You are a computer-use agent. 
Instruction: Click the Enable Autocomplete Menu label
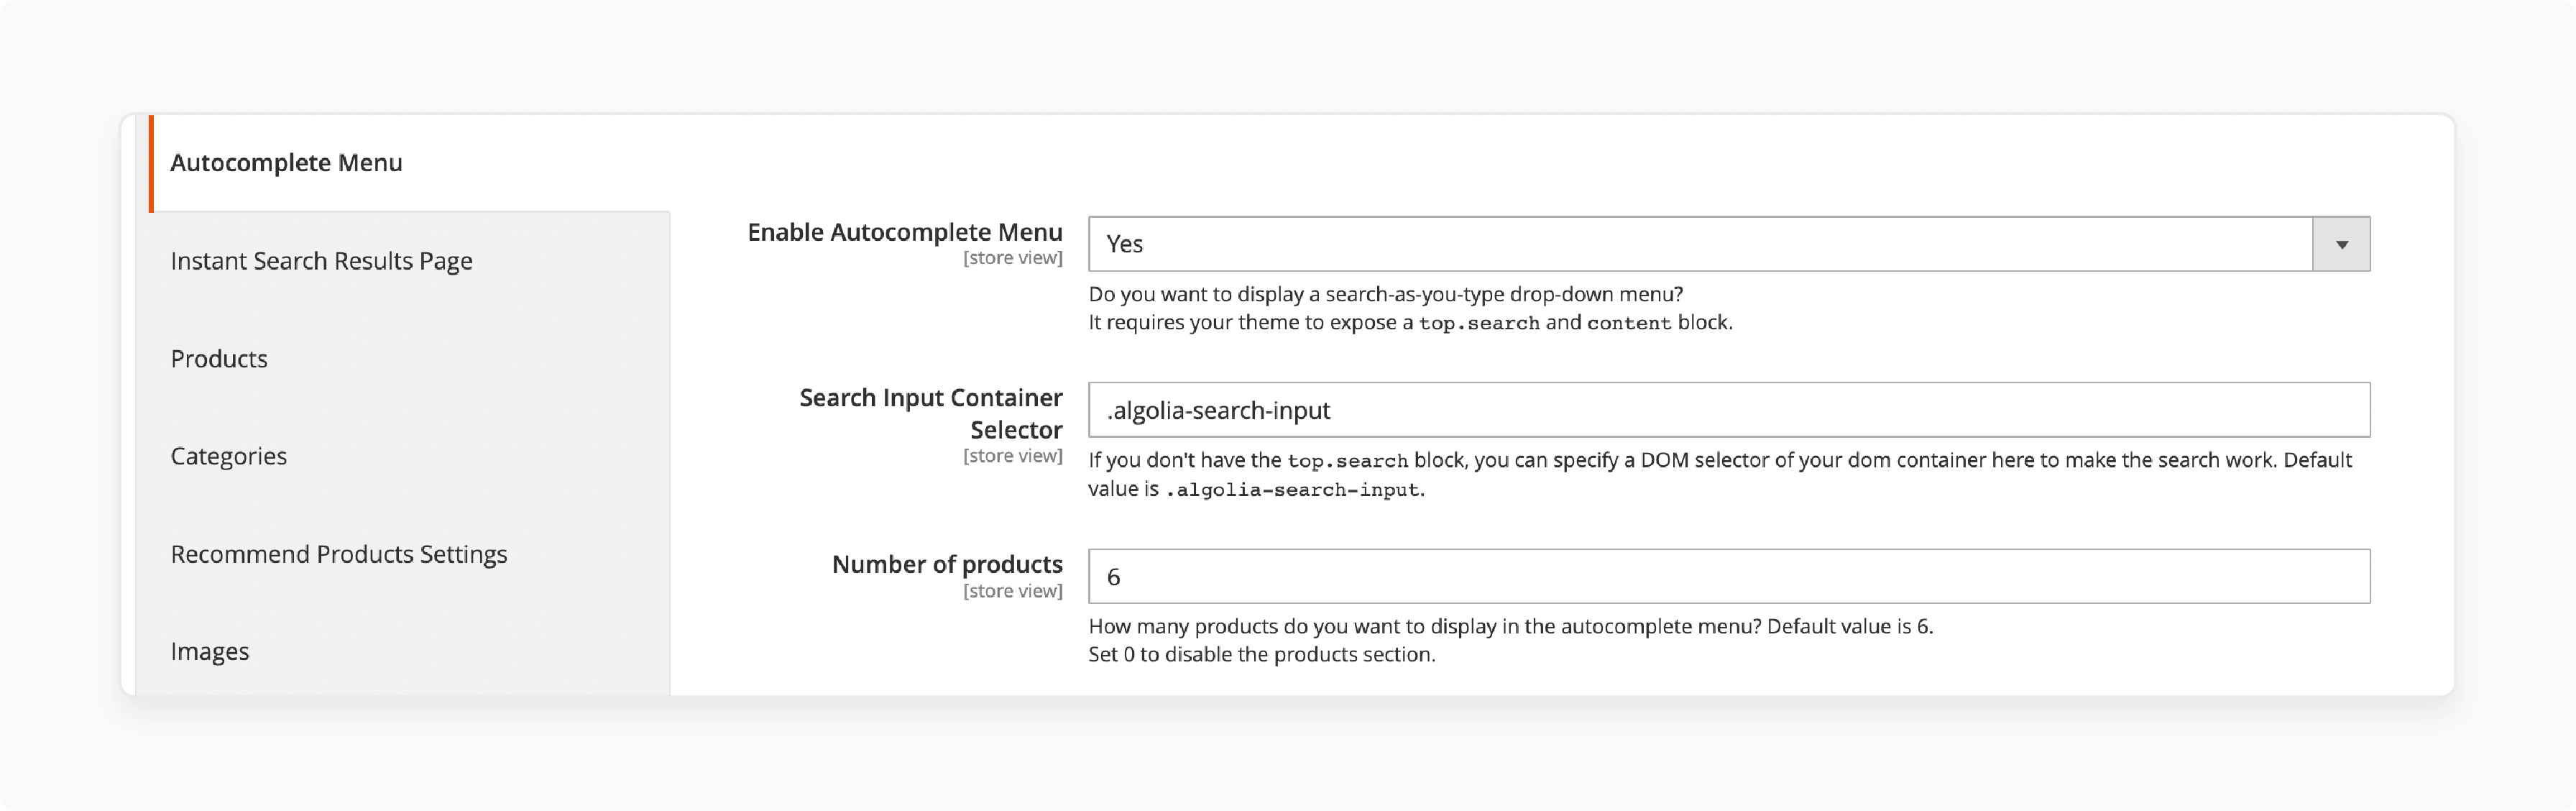pos(905,232)
